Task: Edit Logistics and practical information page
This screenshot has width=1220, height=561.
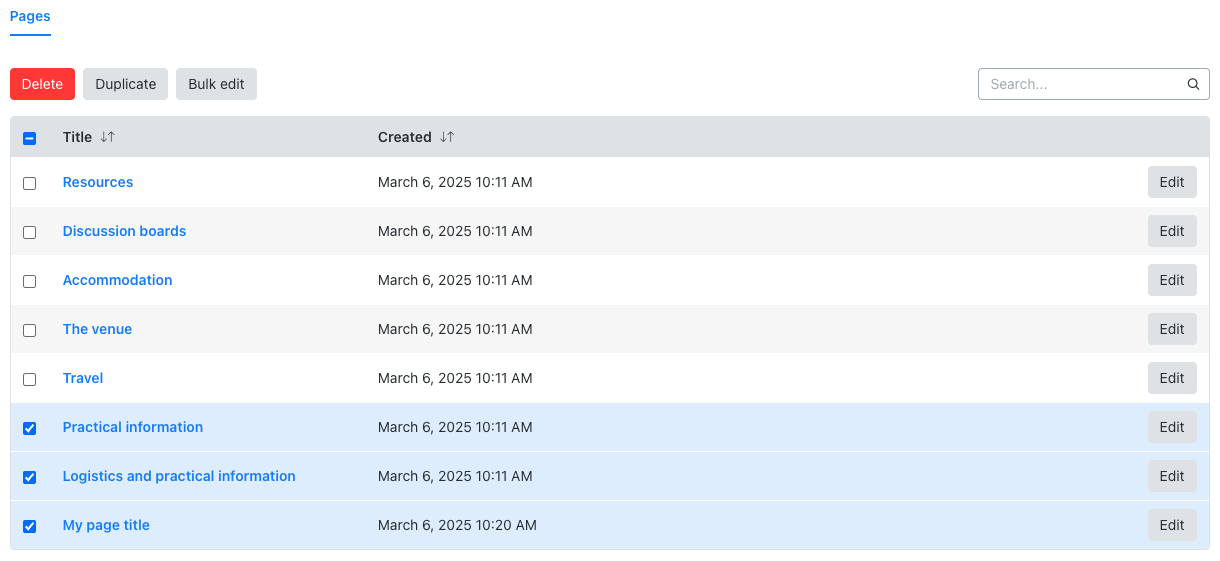Action: coord(1172,476)
